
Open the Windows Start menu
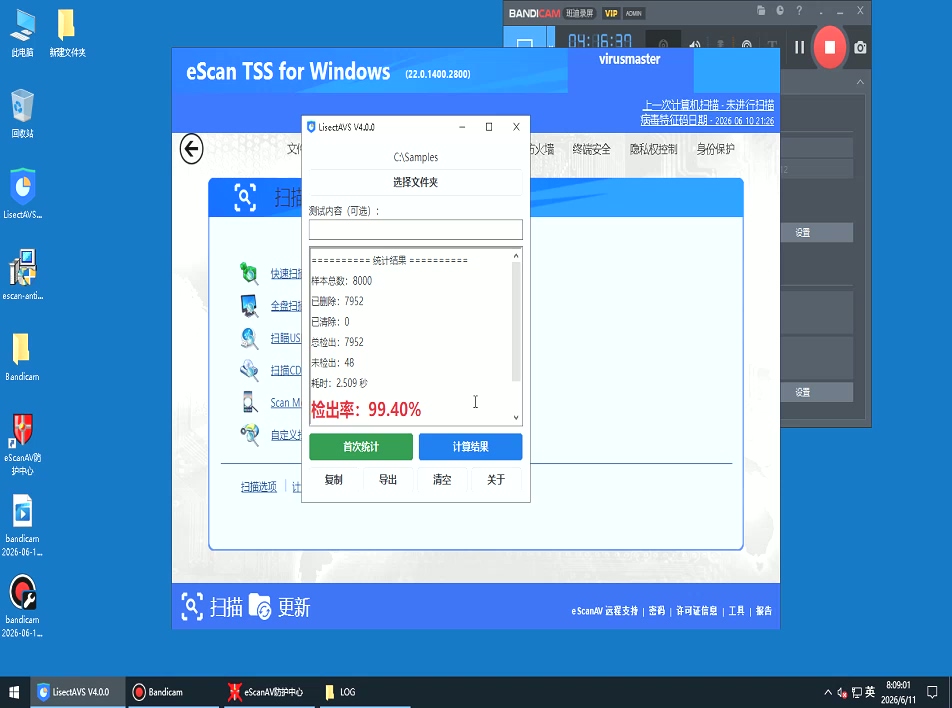point(14,692)
